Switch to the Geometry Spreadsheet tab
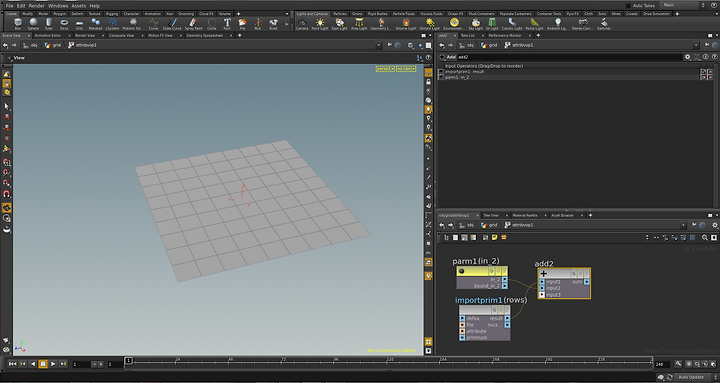The image size is (720, 383). tap(205, 35)
